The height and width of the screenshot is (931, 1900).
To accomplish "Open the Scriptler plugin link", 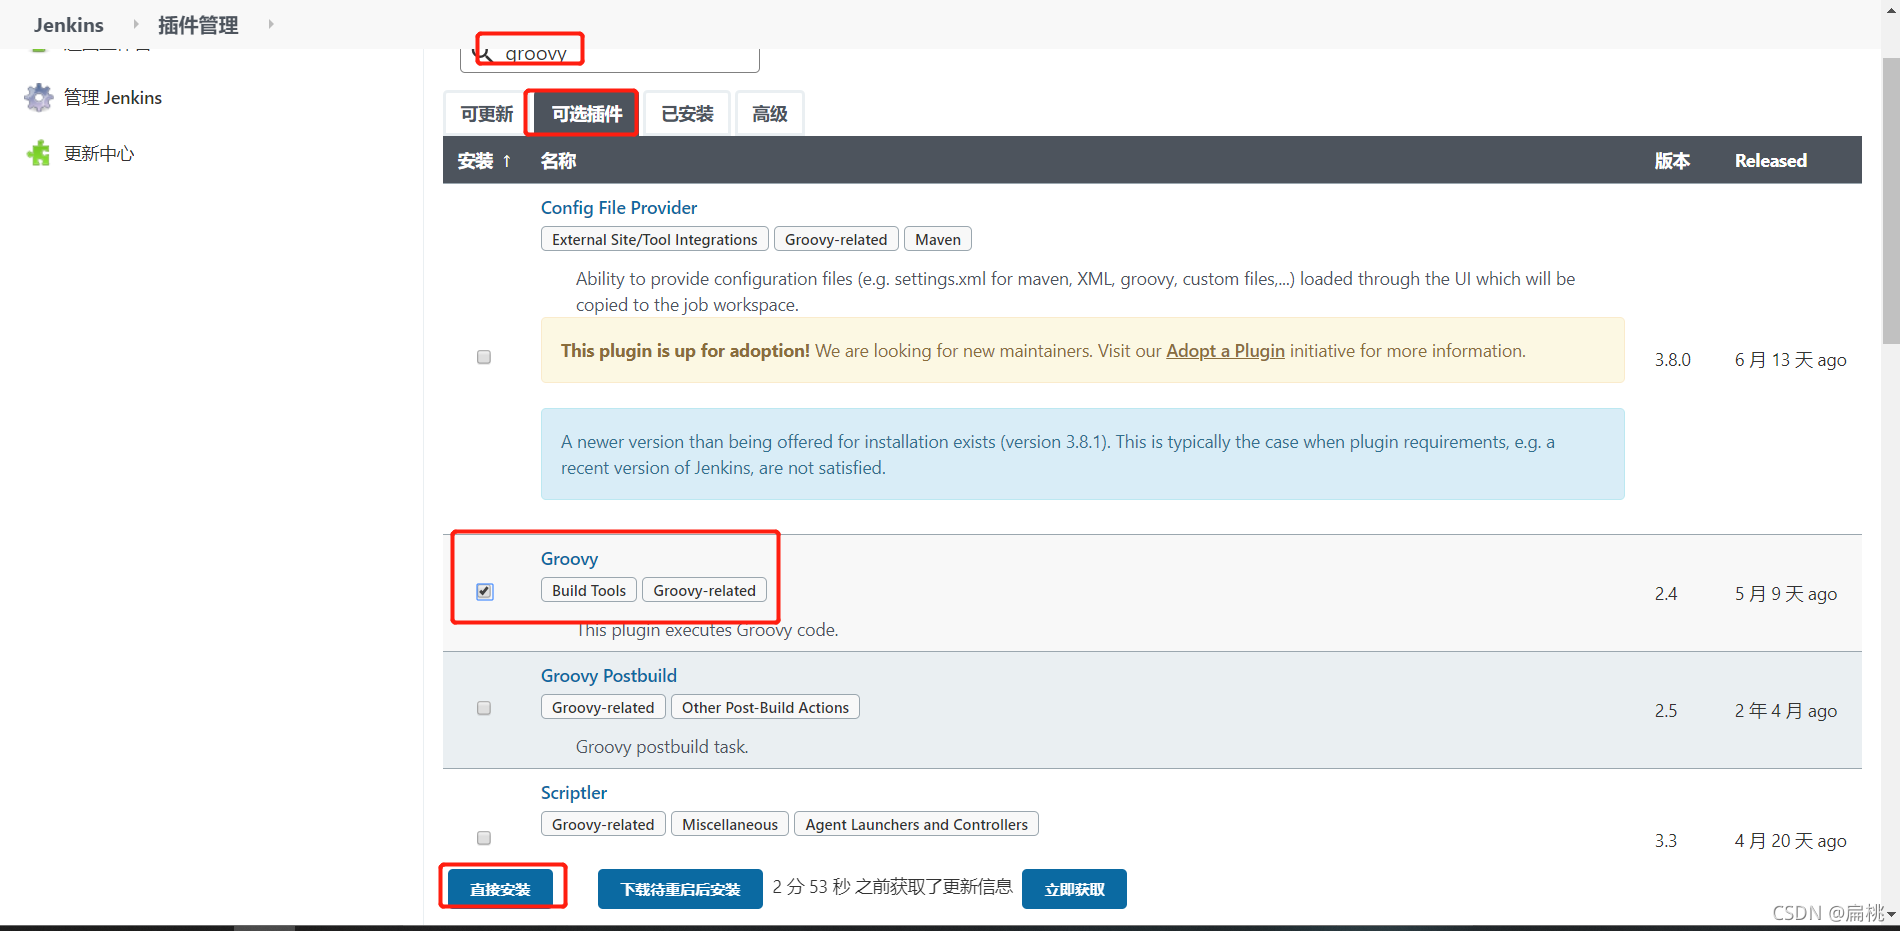I will (x=574, y=793).
